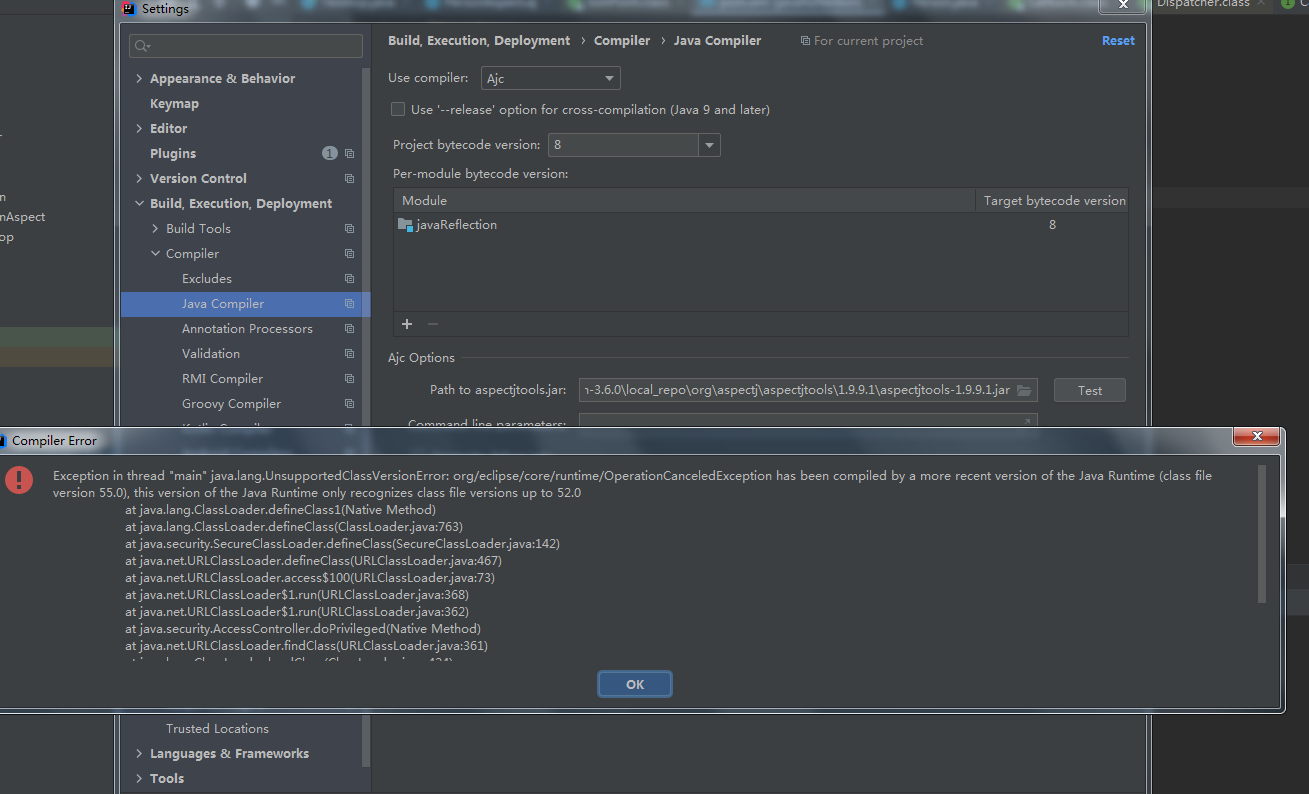Expand the Version Control tree node
The image size is (1309, 794).
click(x=139, y=179)
